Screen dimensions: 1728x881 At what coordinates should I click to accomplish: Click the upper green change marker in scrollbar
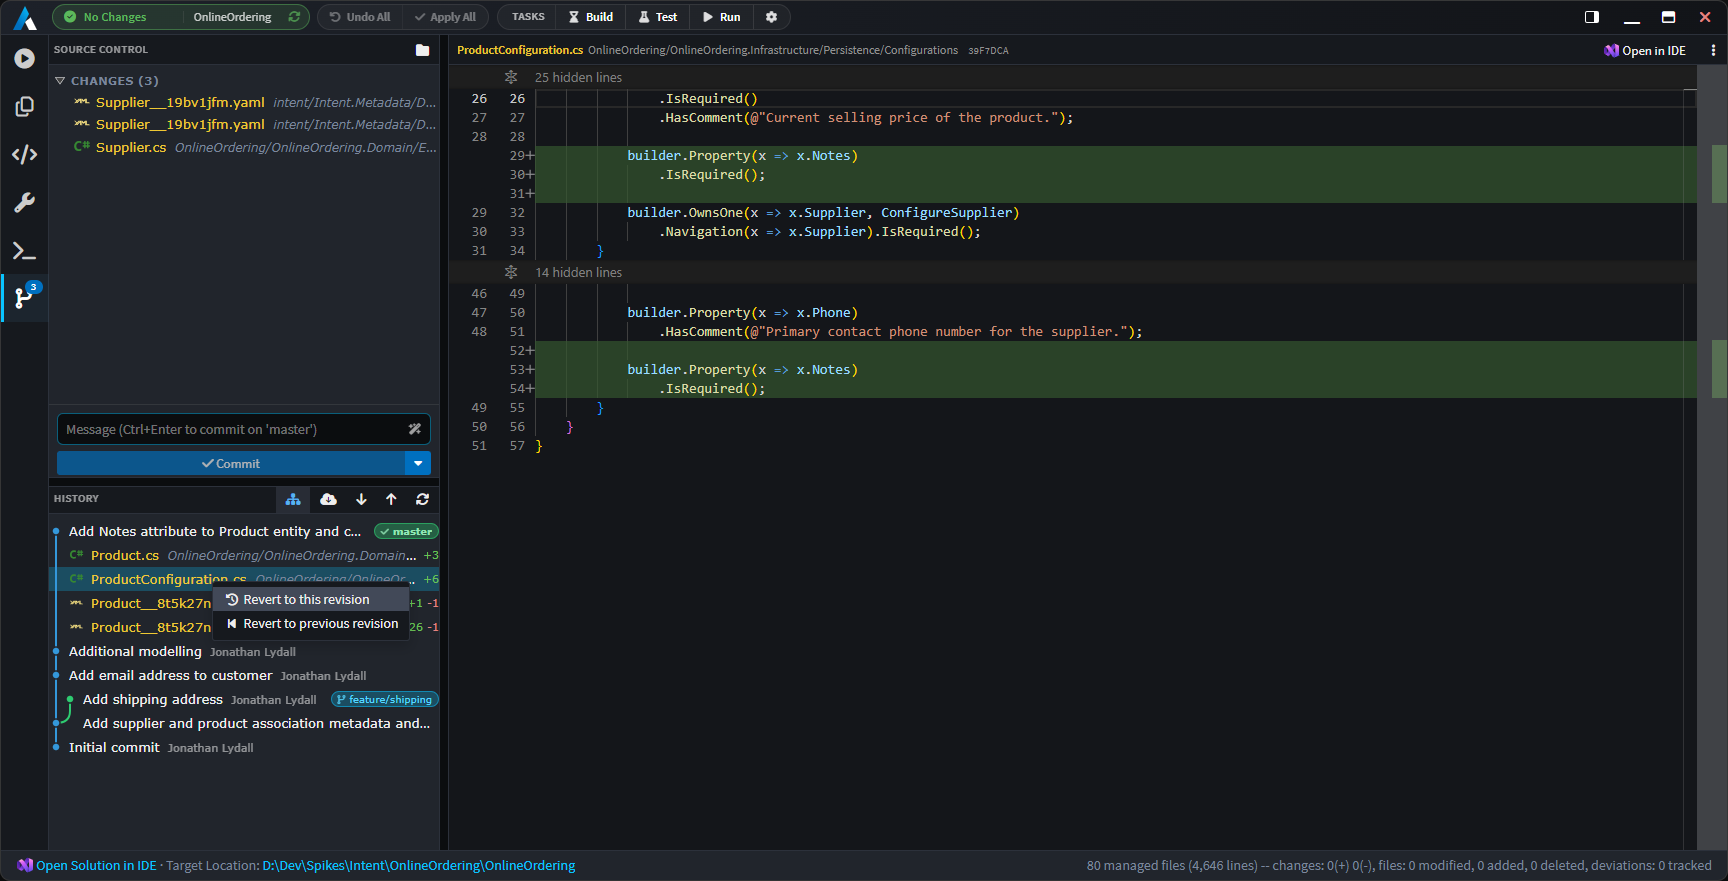(x=1719, y=174)
